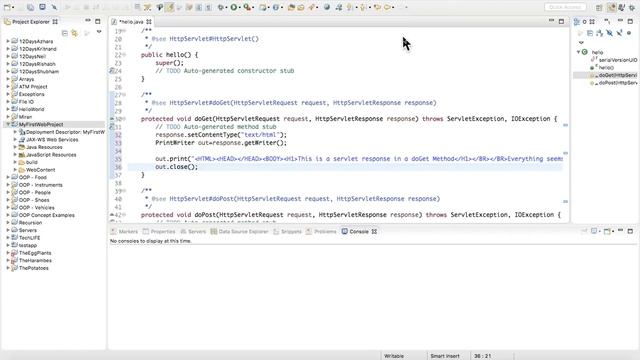The image size is (640, 360).
Task: Click the 36 : 21 cursor position indicator
Action: tap(482, 356)
